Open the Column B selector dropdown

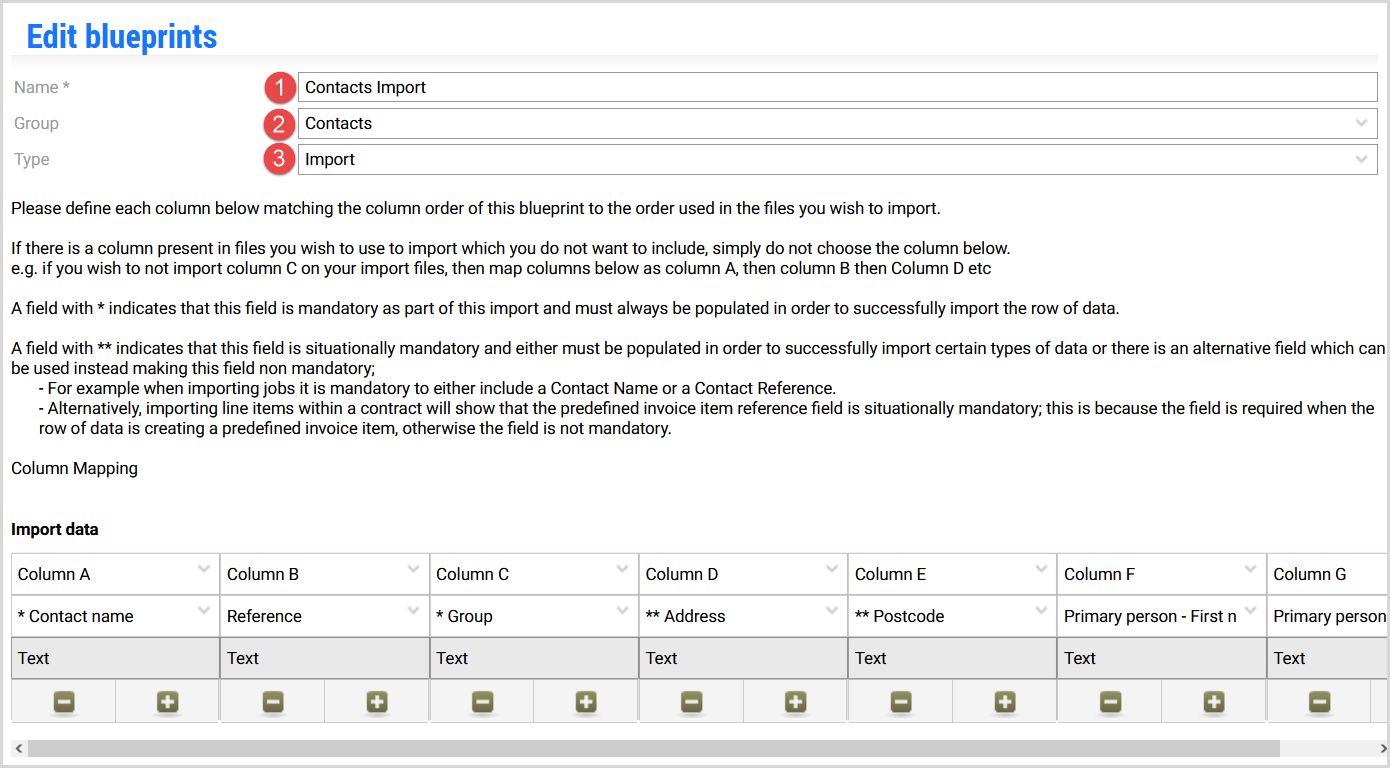325,574
